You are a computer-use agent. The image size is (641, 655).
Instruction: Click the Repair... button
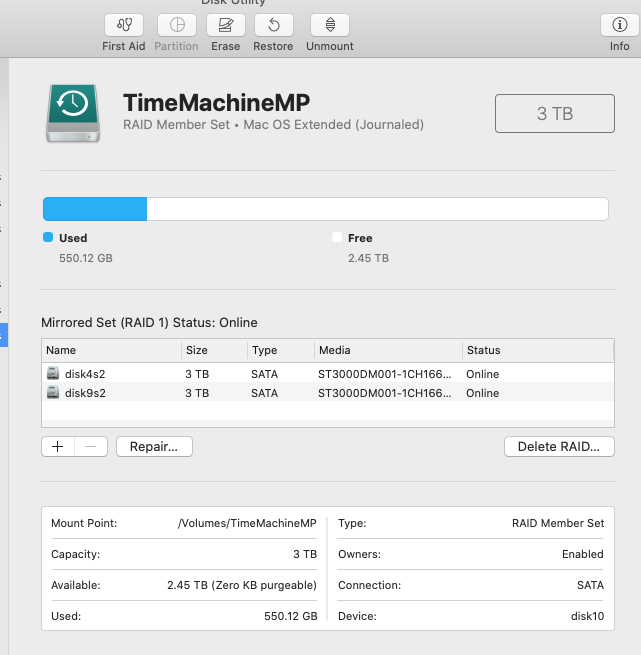click(x=154, y=447)
